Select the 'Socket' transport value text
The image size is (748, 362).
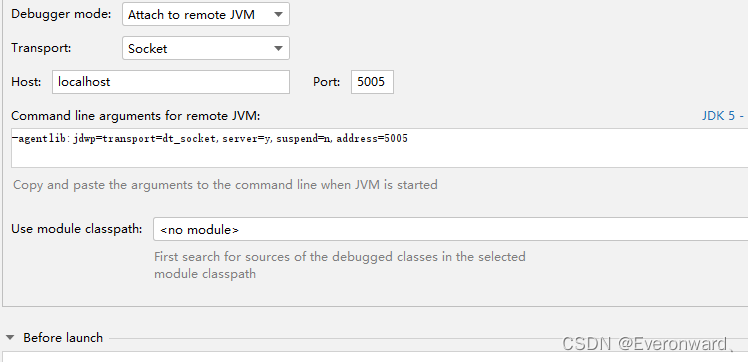click(147, 49)
